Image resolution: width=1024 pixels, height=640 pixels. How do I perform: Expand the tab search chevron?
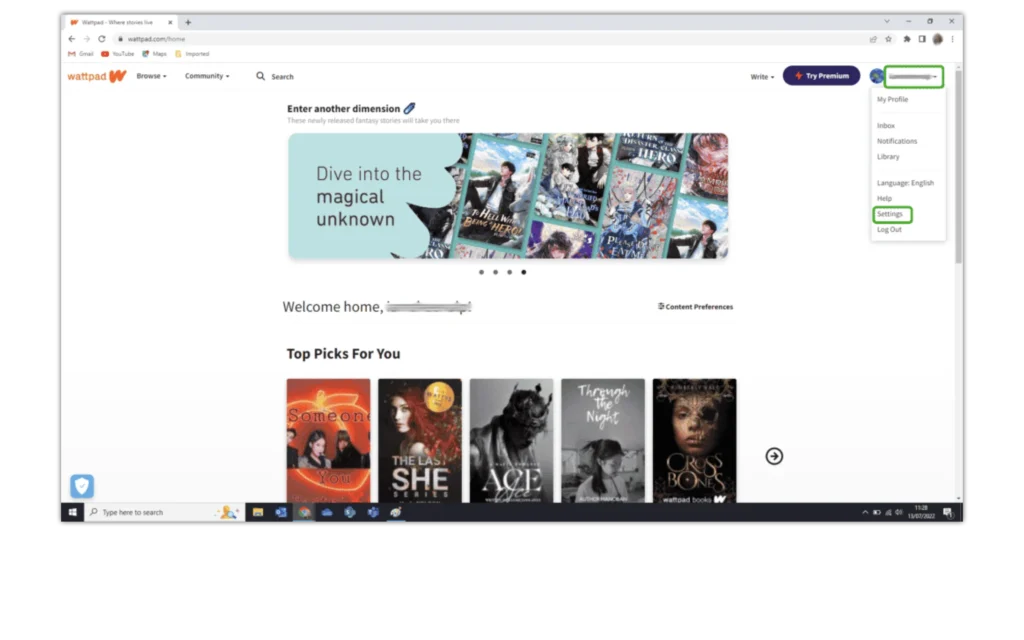[x=887, y=22]
